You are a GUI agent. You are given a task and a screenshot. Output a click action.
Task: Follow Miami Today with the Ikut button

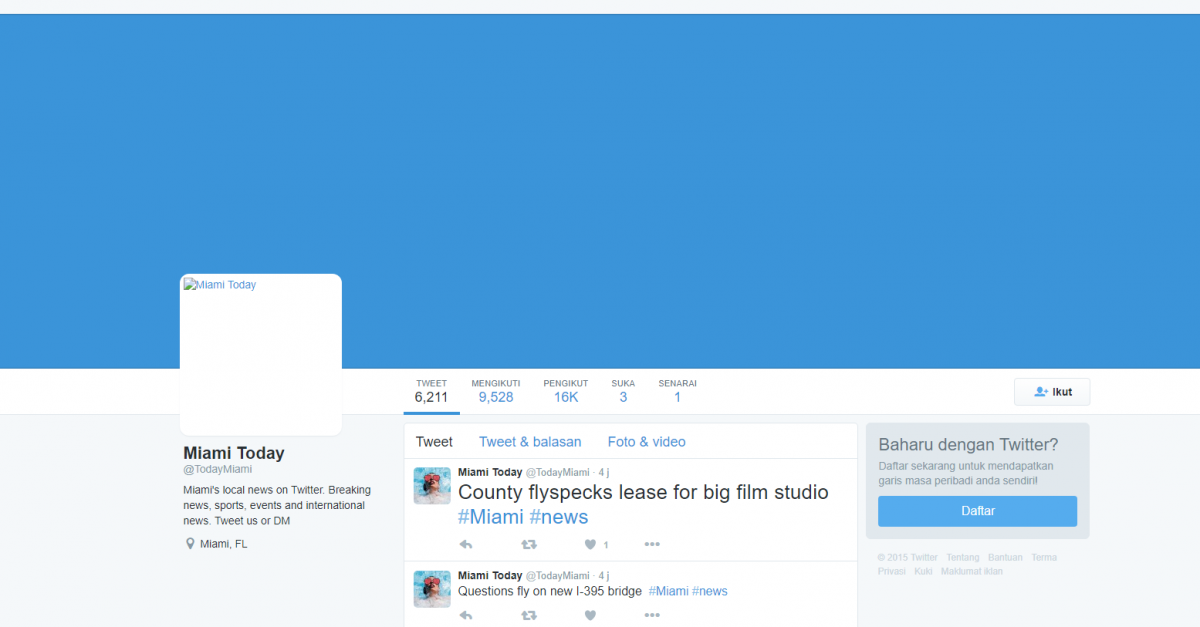(1052, 392)
